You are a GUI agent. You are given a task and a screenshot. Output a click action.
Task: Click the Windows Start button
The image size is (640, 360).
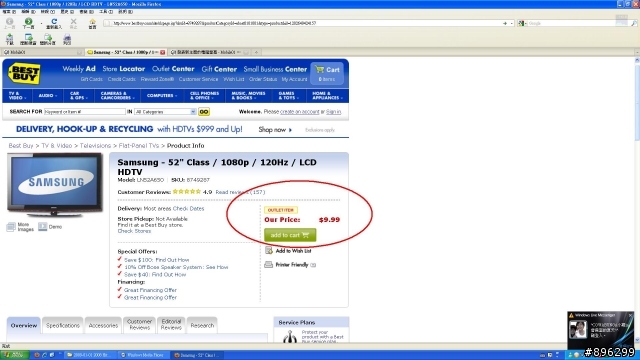pos(14,355)
